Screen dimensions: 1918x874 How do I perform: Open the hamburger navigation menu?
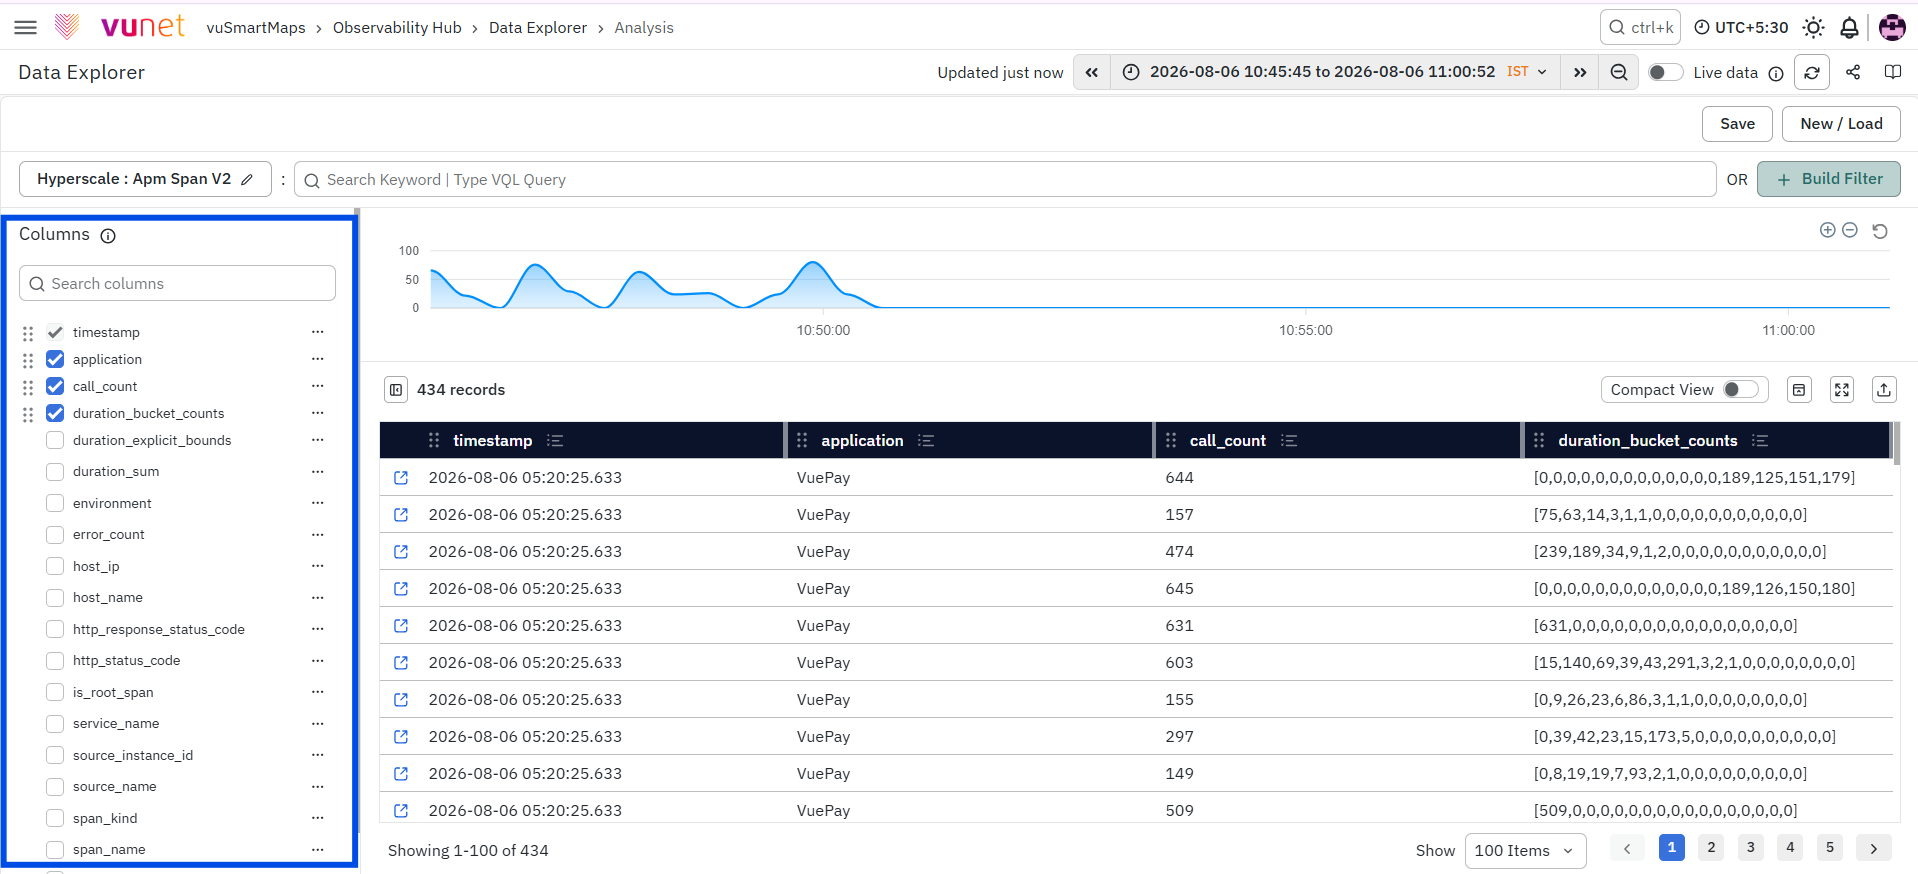(x=25, y=28)
